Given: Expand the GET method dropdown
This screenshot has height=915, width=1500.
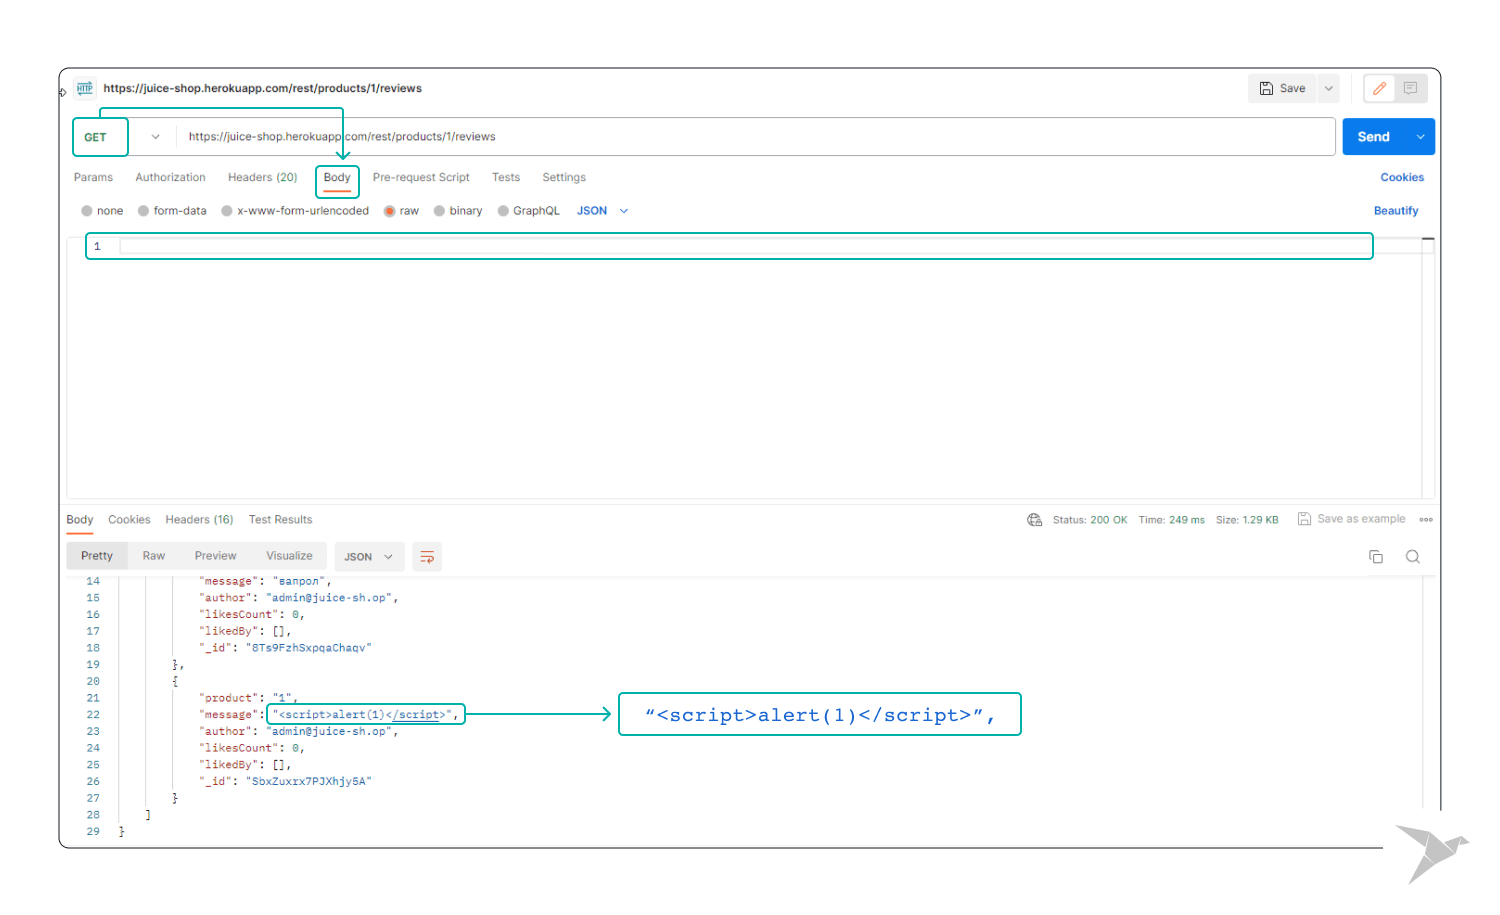Looking at the screenshot, I should point(155,137).
